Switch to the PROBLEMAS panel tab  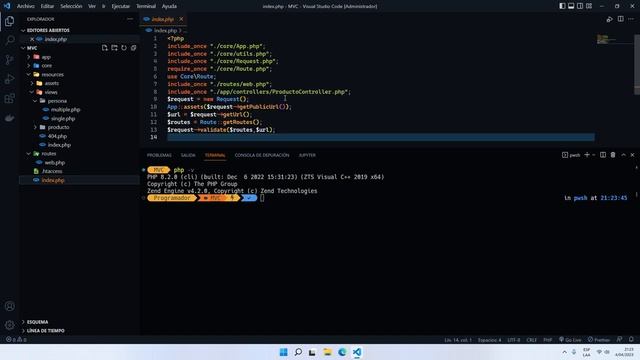click(x=159, y=155)
